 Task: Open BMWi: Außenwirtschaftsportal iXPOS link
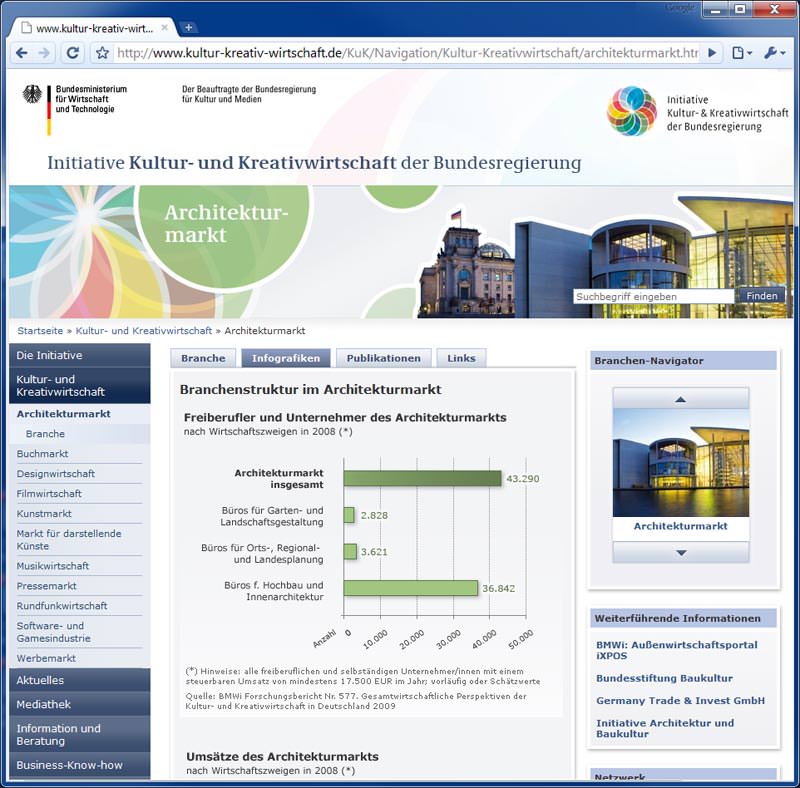pyautogui.click(x=677, y=650)
